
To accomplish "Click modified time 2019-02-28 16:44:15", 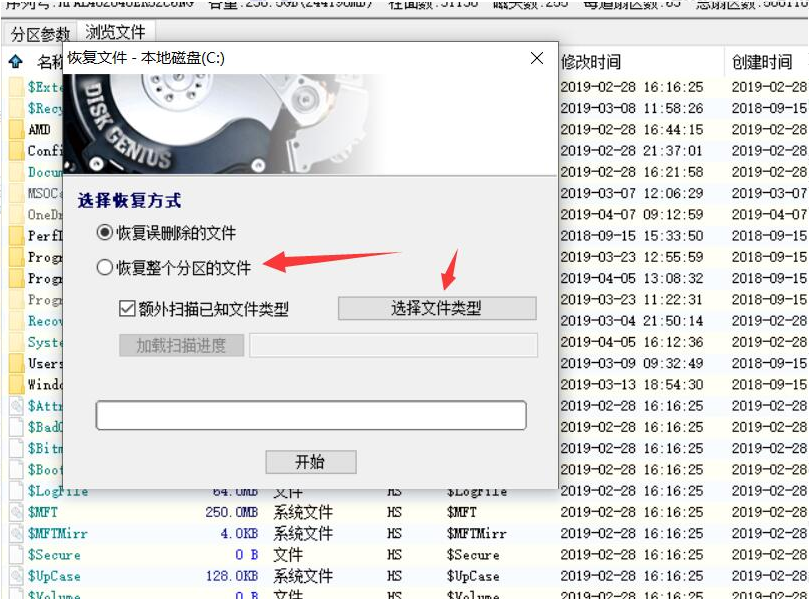I will 632,129.
